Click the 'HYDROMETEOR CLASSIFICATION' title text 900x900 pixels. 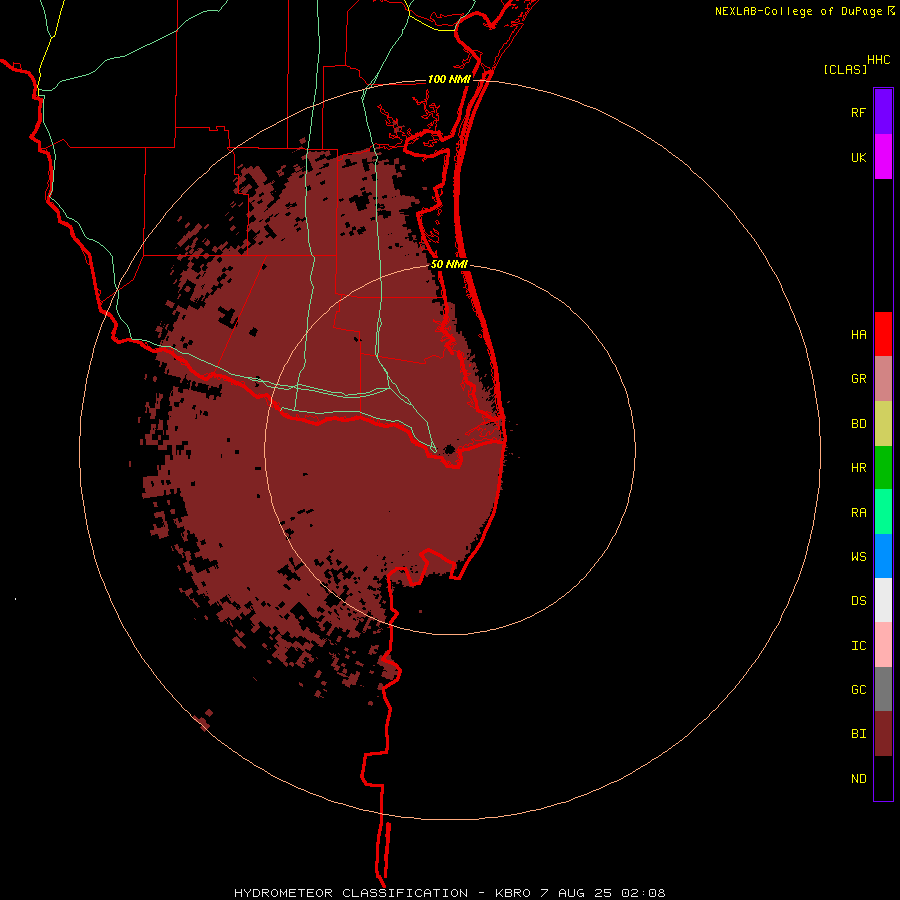click(351, 893)
